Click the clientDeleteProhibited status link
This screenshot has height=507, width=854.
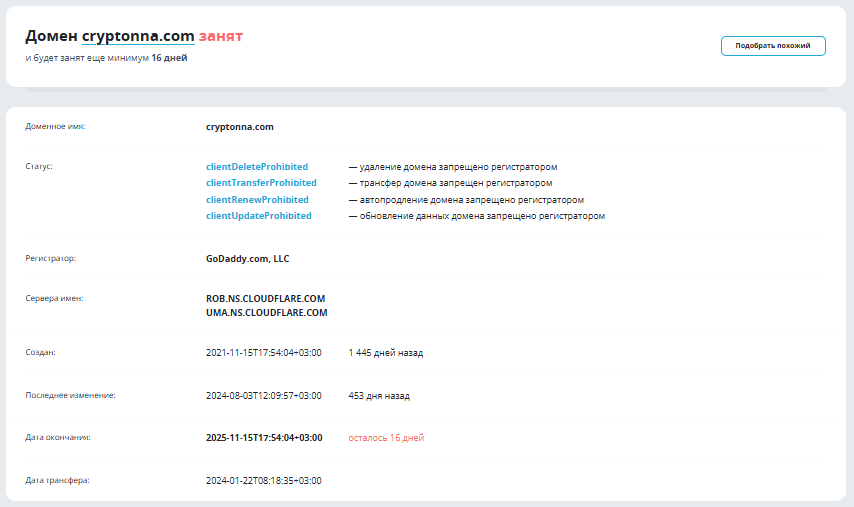[x=257, y=167]
